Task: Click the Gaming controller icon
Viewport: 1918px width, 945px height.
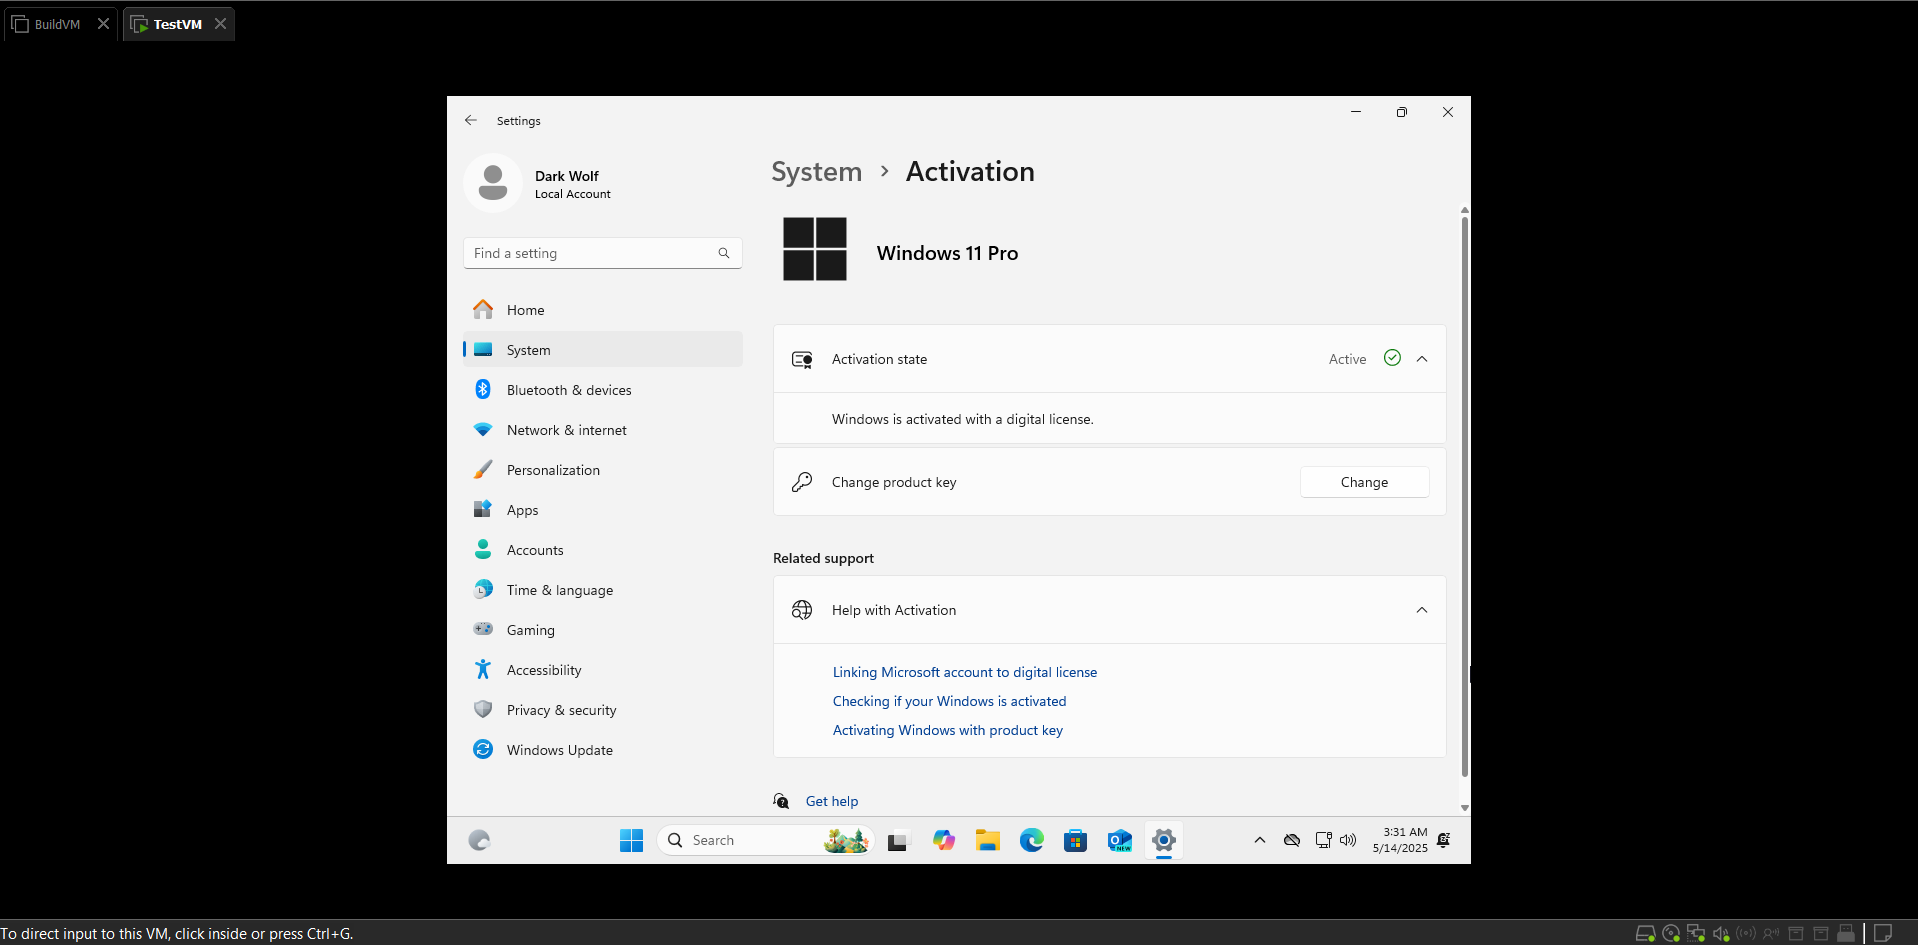Action: (x=483, y=630)
